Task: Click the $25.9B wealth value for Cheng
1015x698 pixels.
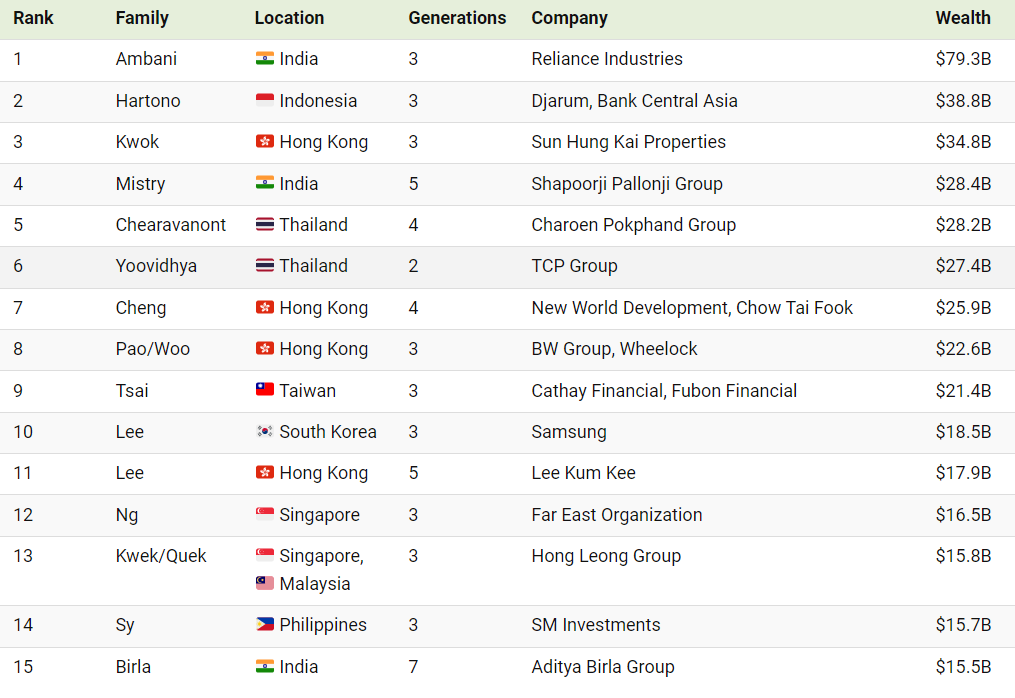Action: [x=963, y=308]
